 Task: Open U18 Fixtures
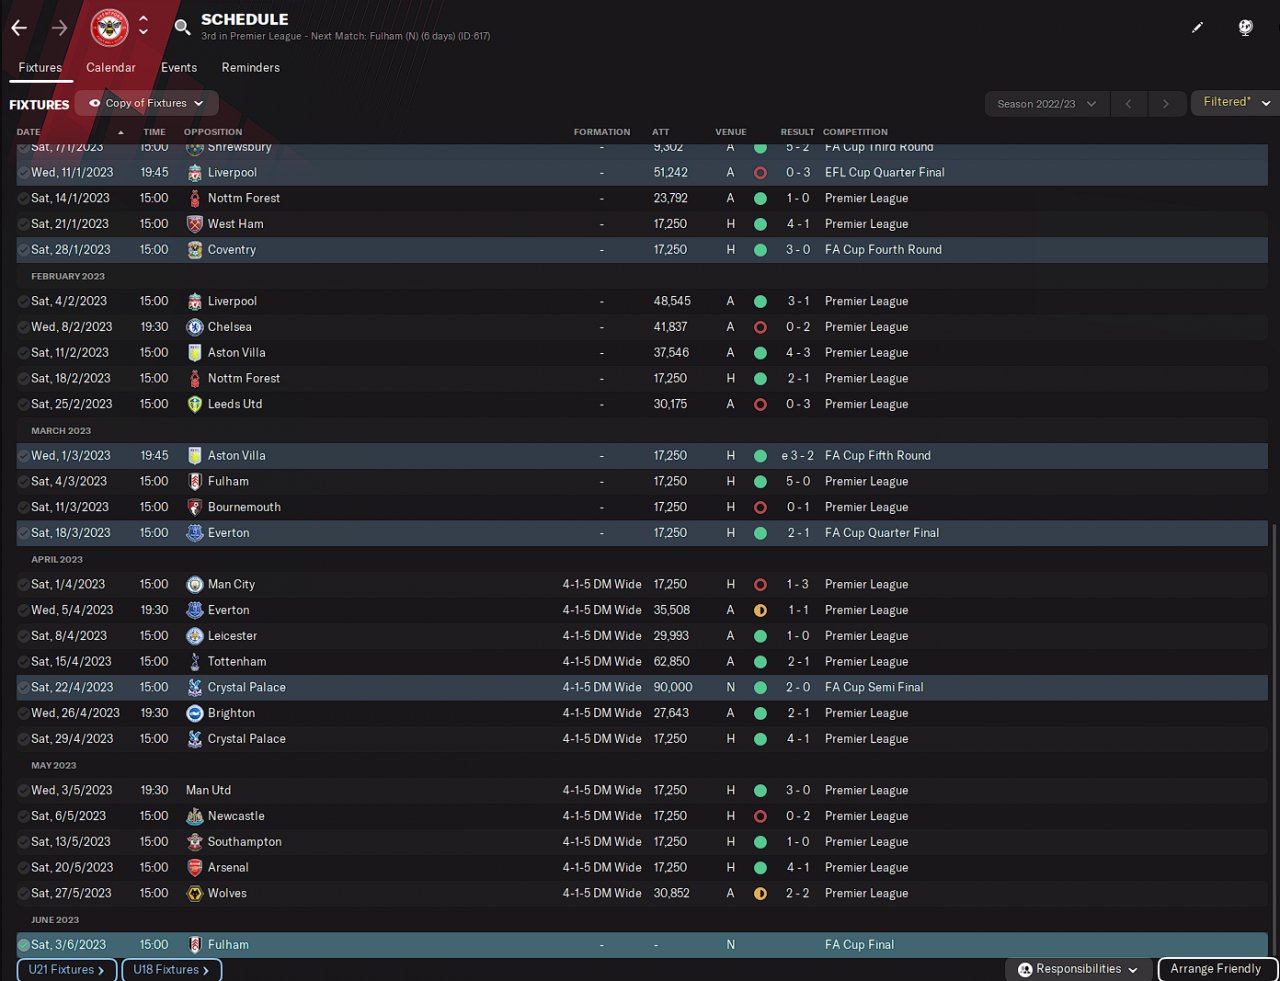171,970
